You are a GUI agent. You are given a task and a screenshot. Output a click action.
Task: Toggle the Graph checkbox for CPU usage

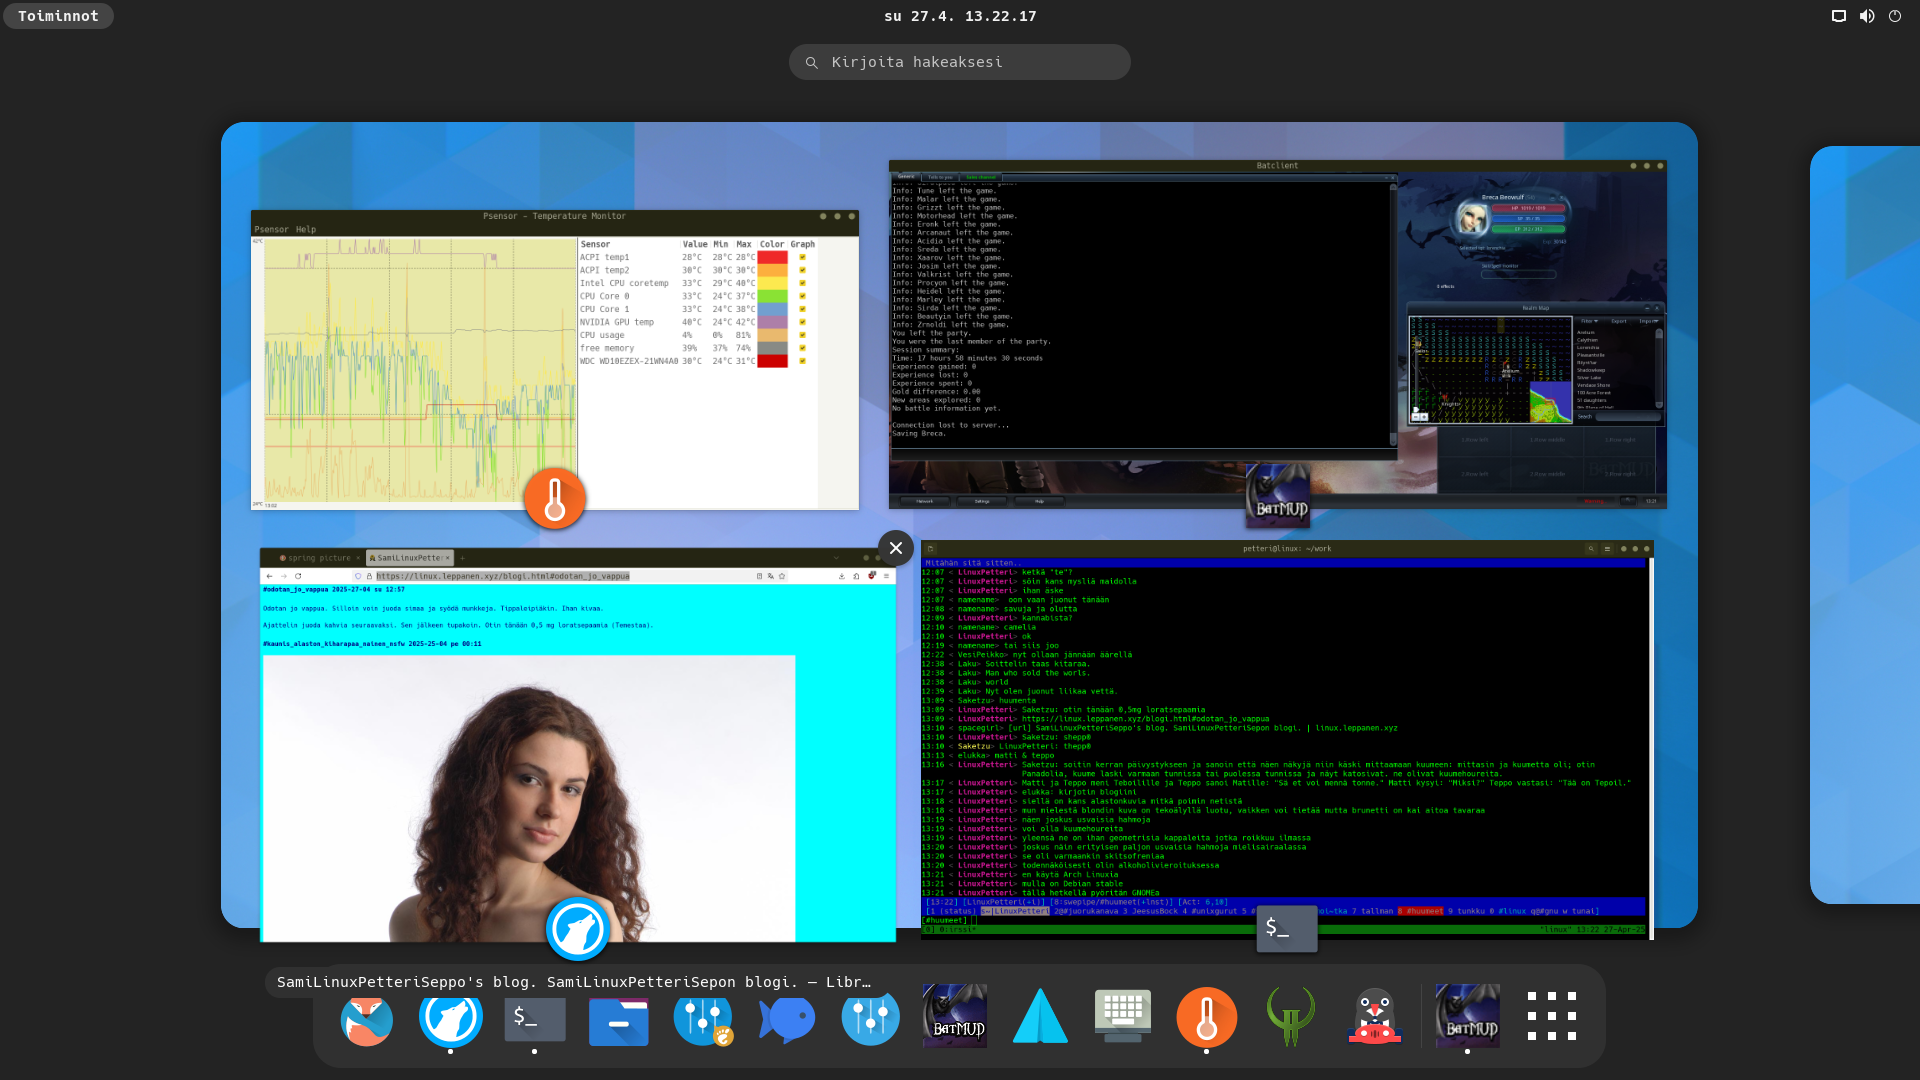[x=802, y=335]
